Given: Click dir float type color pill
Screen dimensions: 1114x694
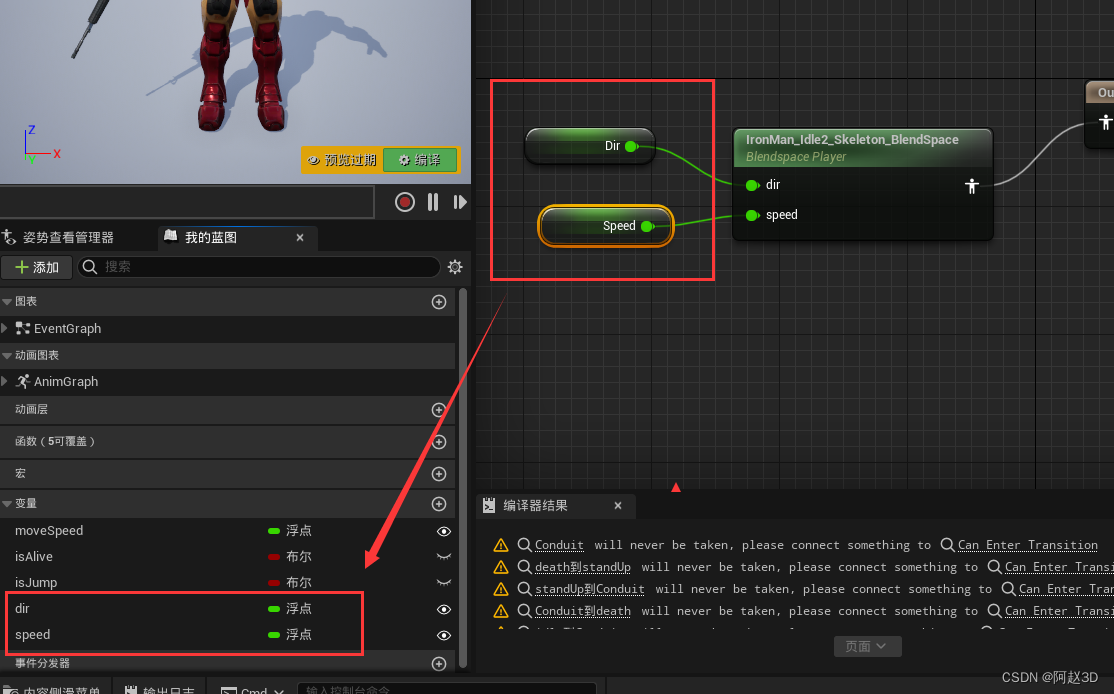Looking at the screenshot, I should click(274, 609).
